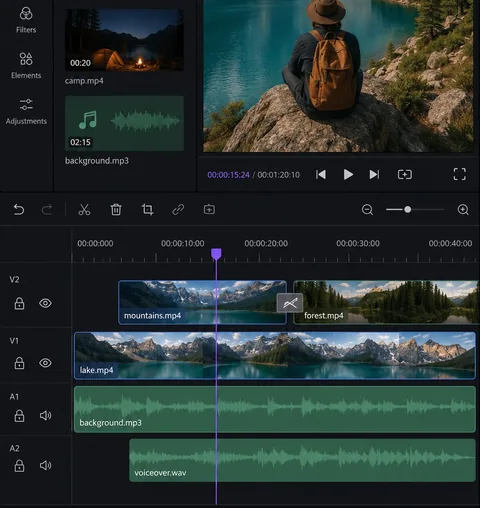The height and width of the screenshot is (508, 480).
Task: Click the purple playhead marker
Action: [x=216, y=254]
